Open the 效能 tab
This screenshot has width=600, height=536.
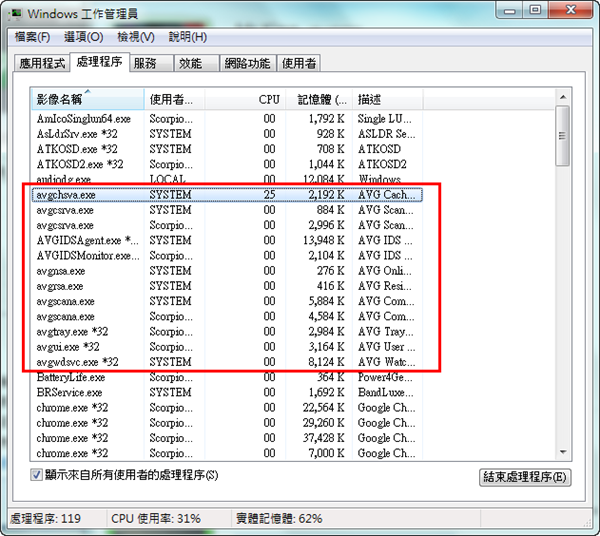[197, 63]
